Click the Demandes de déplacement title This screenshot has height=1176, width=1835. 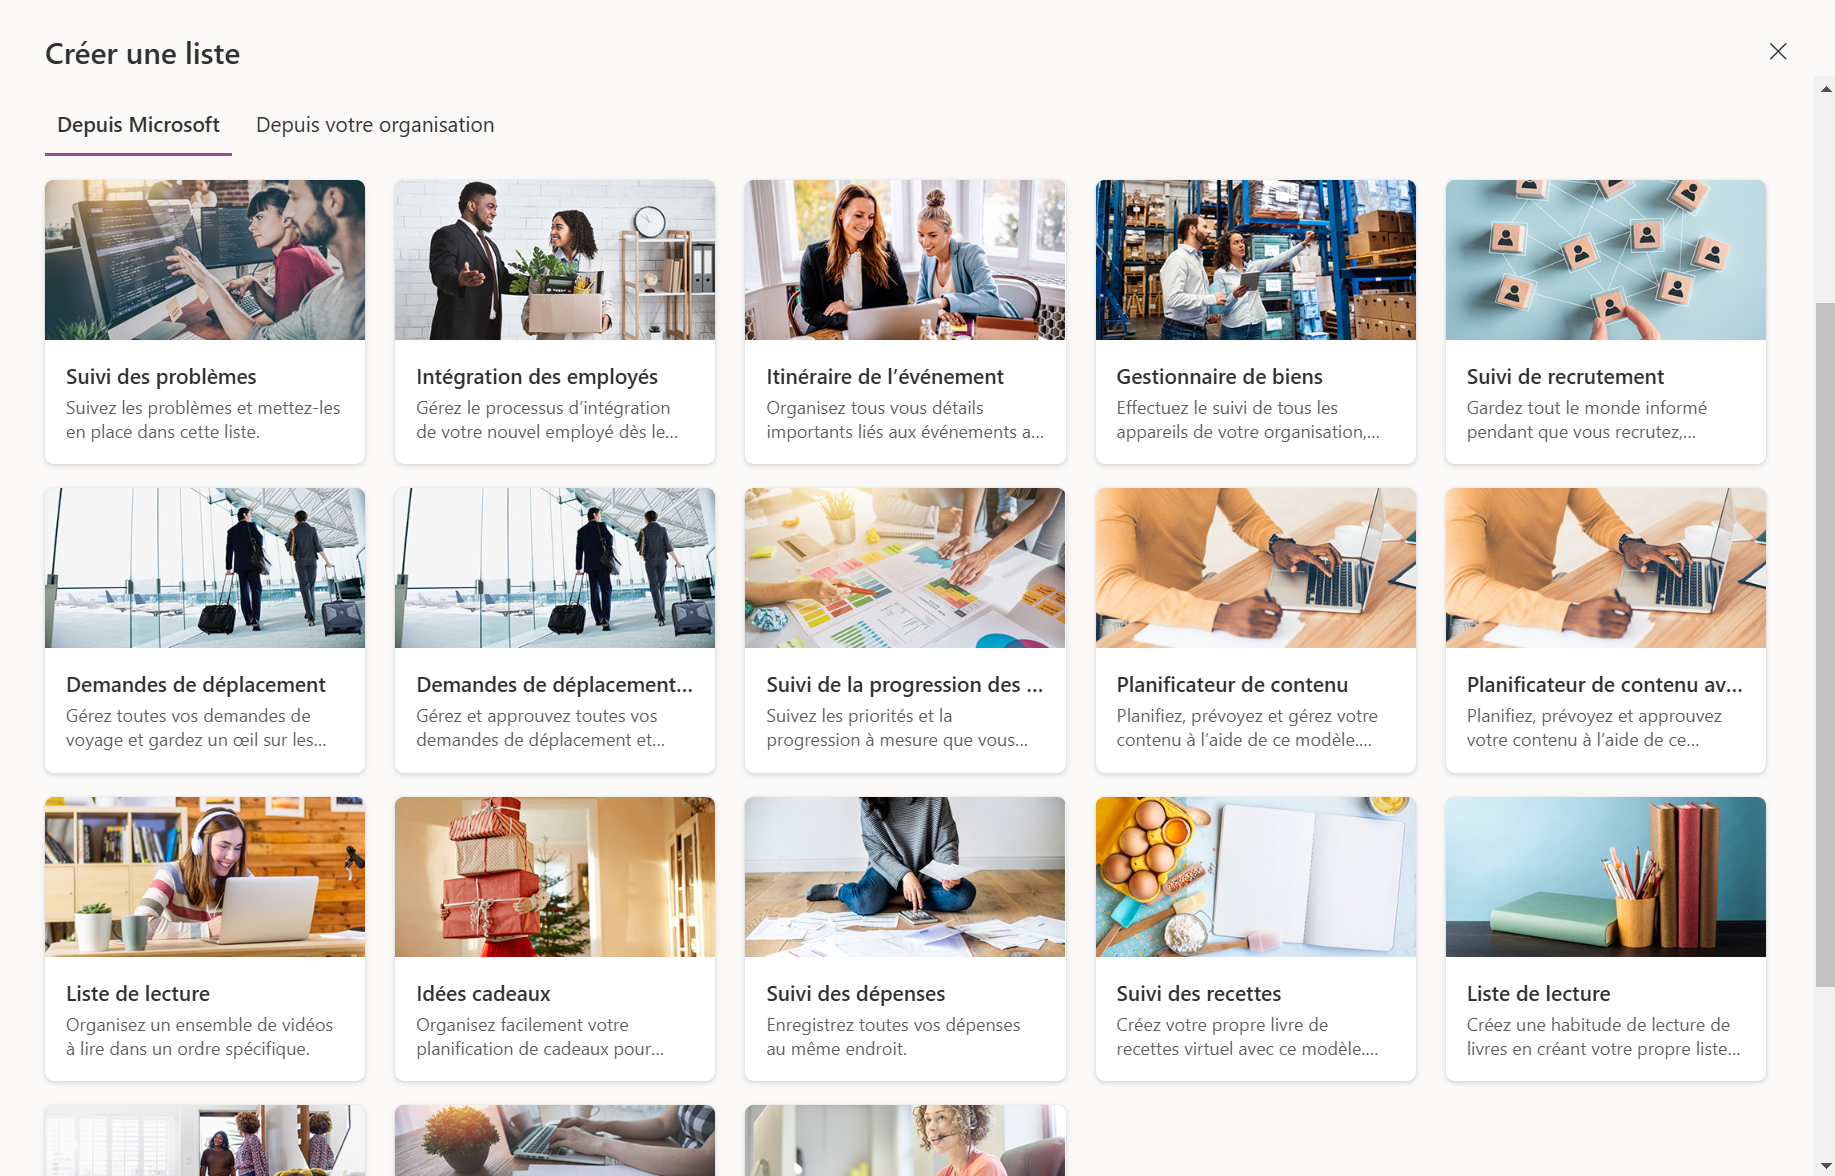click(196, 685)
